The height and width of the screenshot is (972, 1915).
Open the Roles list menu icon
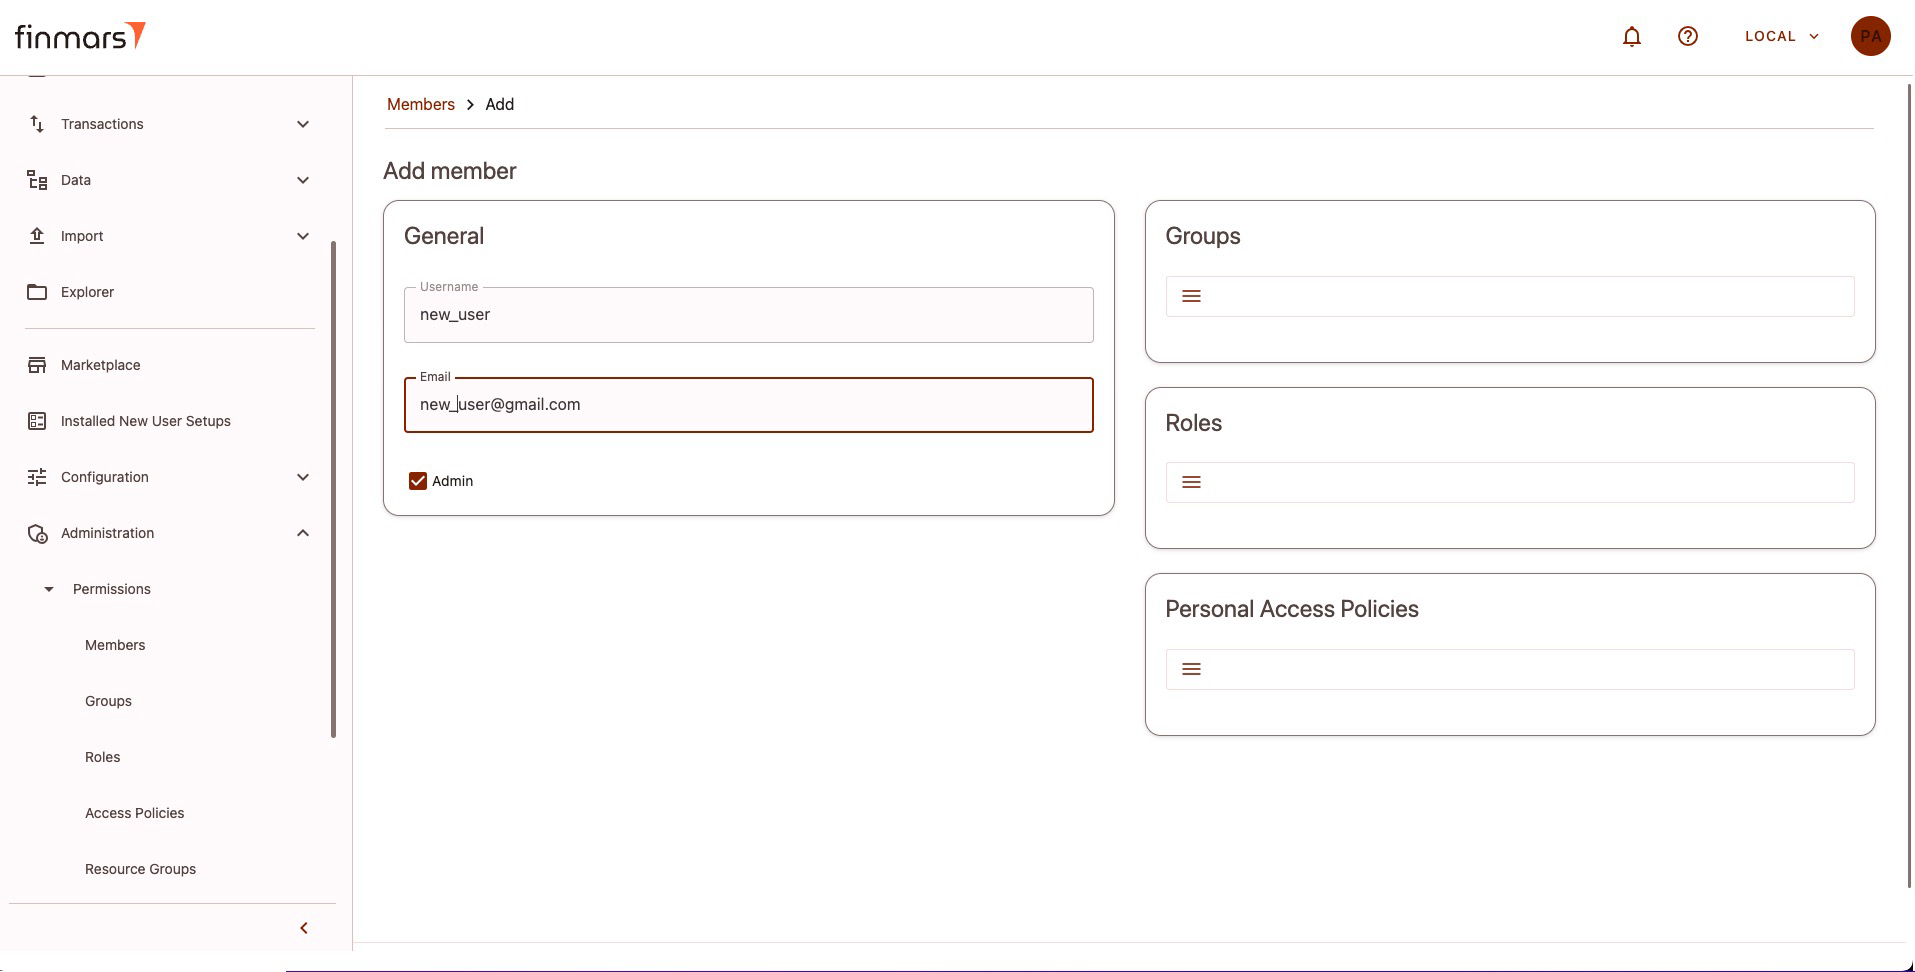point(1191,483)
